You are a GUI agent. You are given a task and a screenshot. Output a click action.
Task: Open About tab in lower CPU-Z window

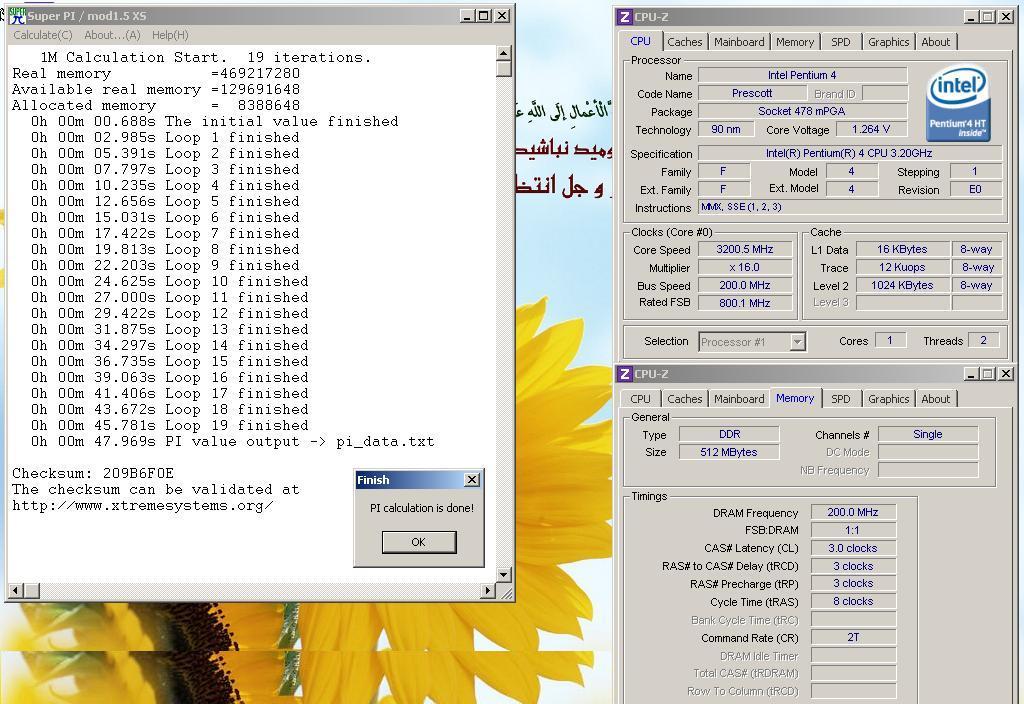(935, 399)
